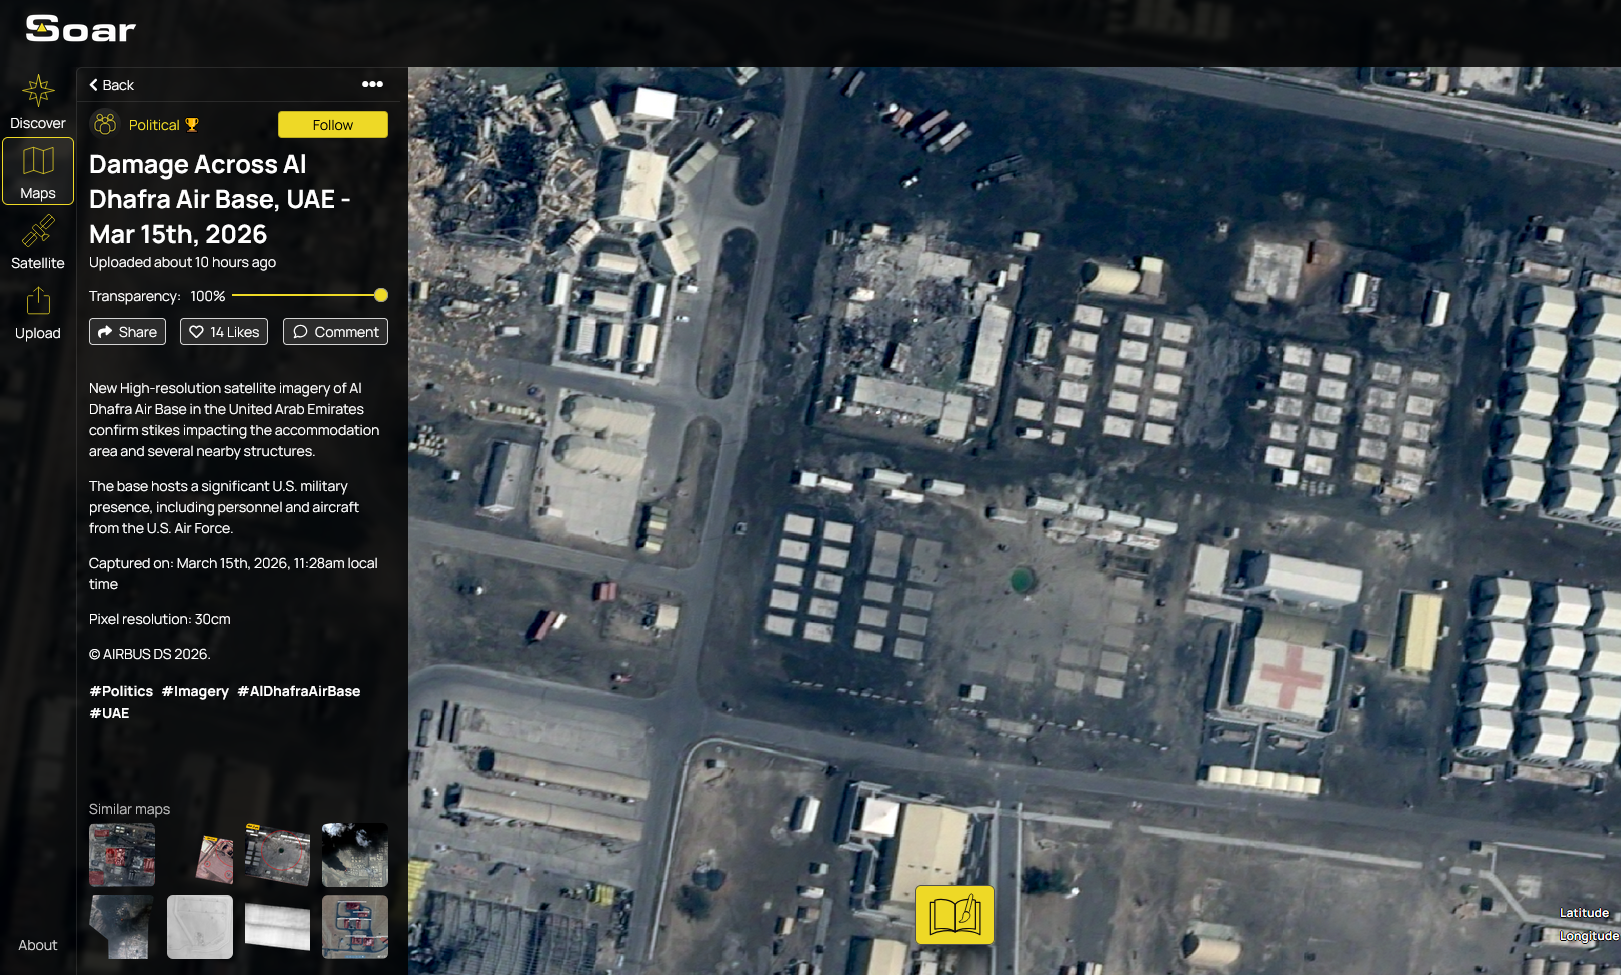
Task: Click the Soar logo
Action: pyautogui.click(x=80, y=29)
